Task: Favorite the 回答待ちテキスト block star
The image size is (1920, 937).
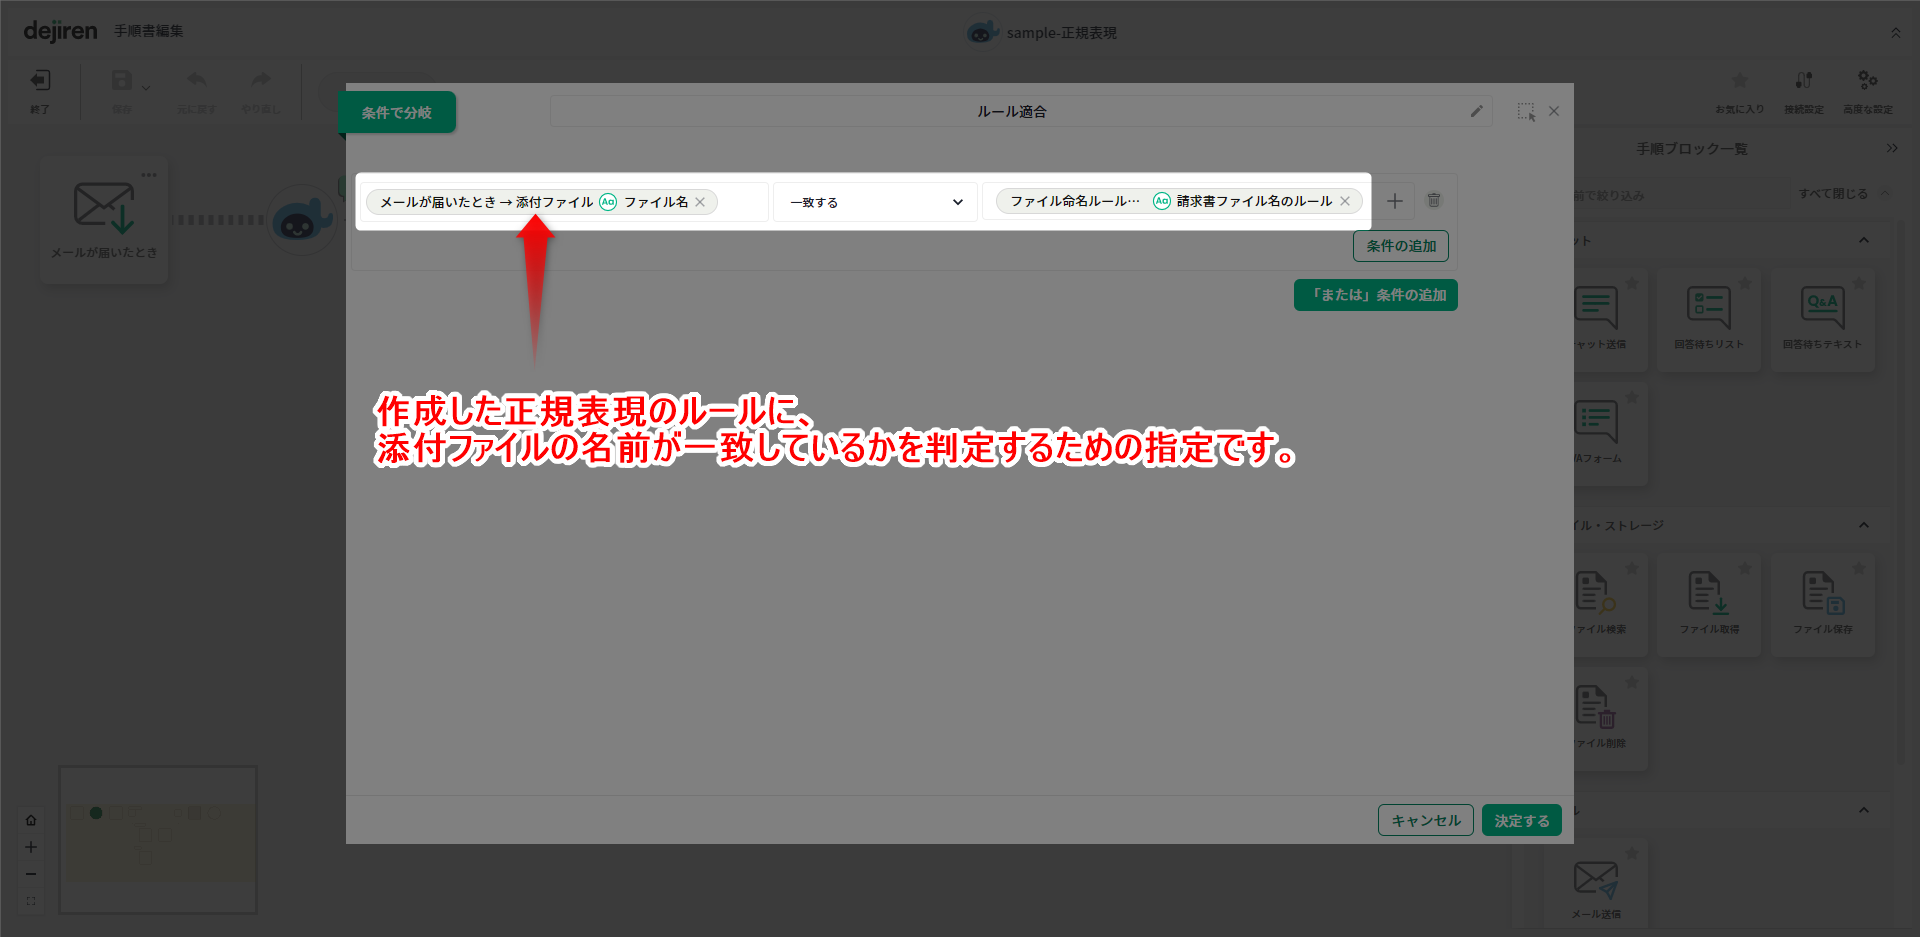Action: coord(1859,283)
